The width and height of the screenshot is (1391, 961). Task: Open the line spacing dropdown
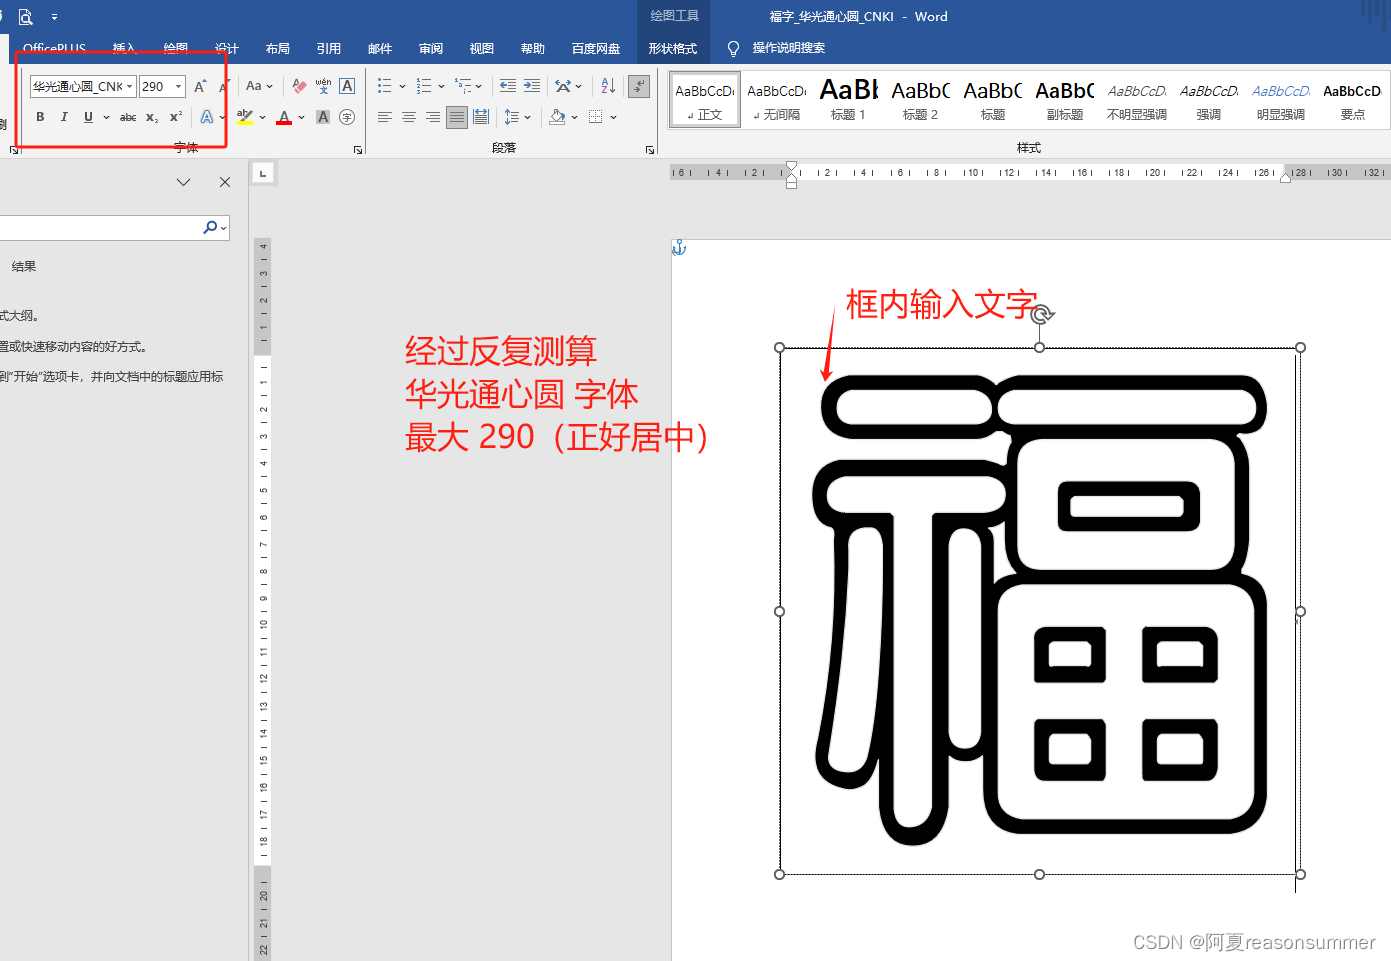click(517, 117)
